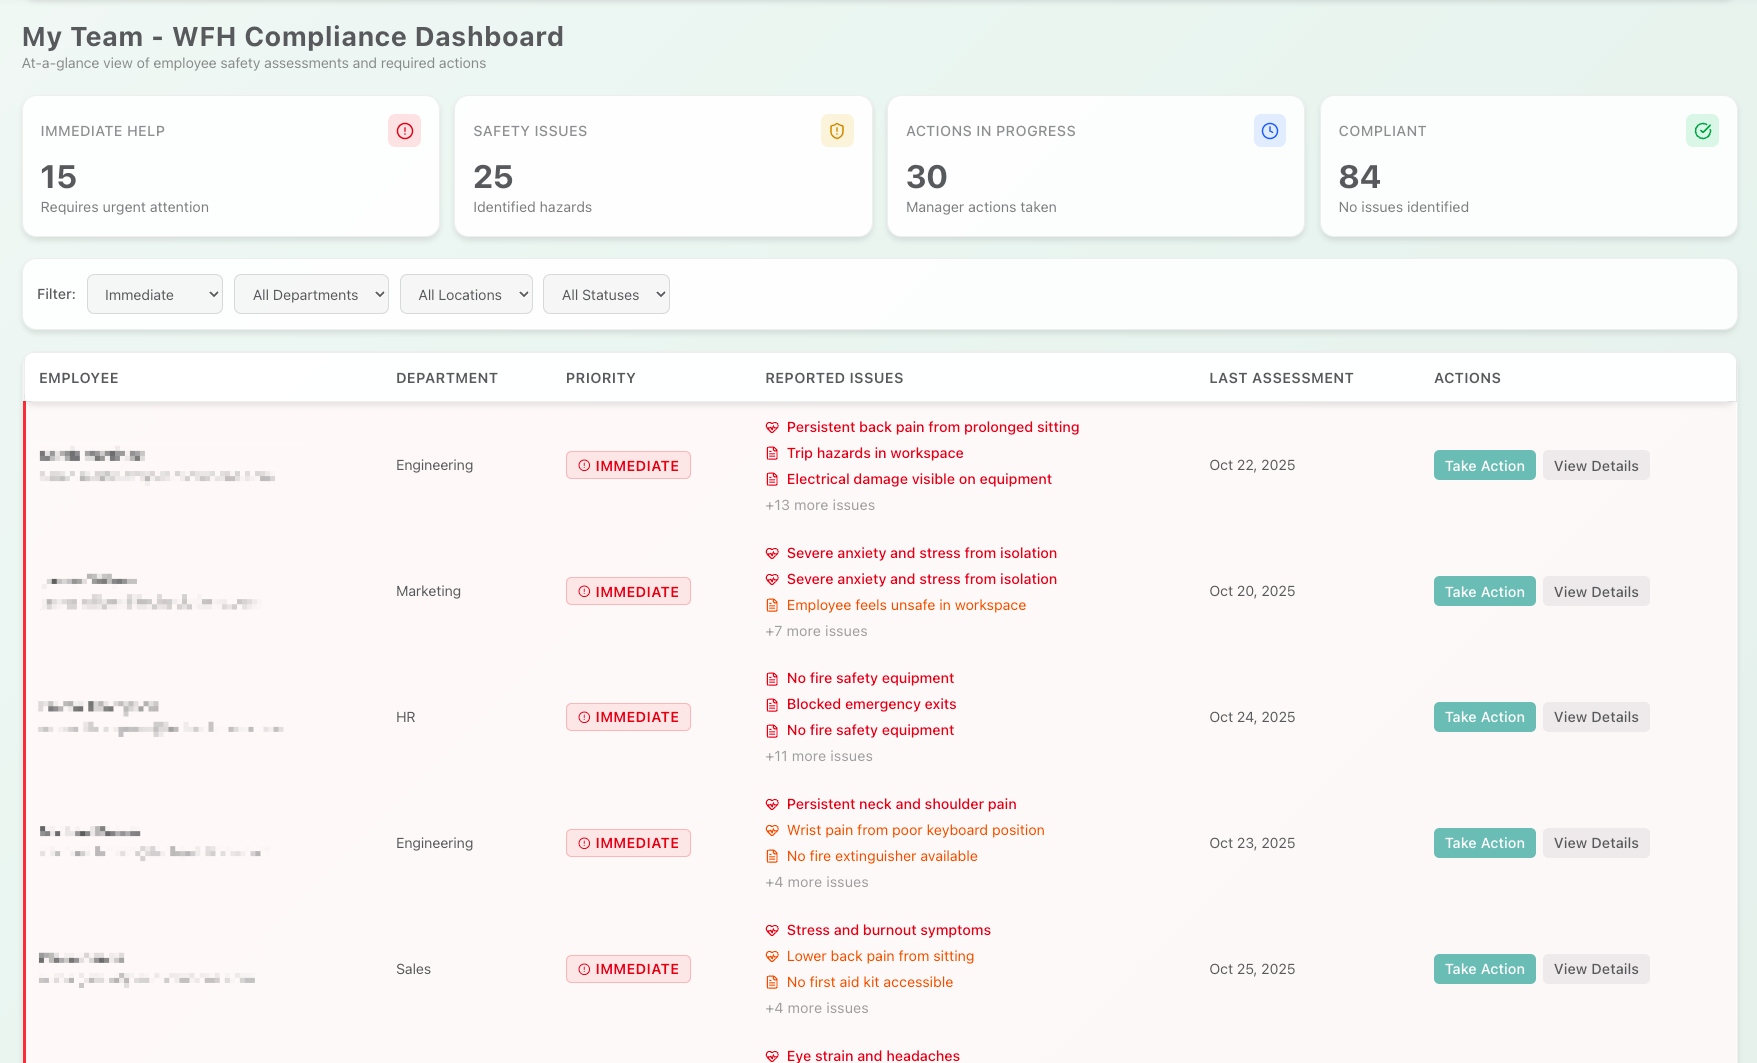Click the IMMEDIATE badge in the Sales row
This screenshot has width=1757, height=1063.
[x=628, y=969]
